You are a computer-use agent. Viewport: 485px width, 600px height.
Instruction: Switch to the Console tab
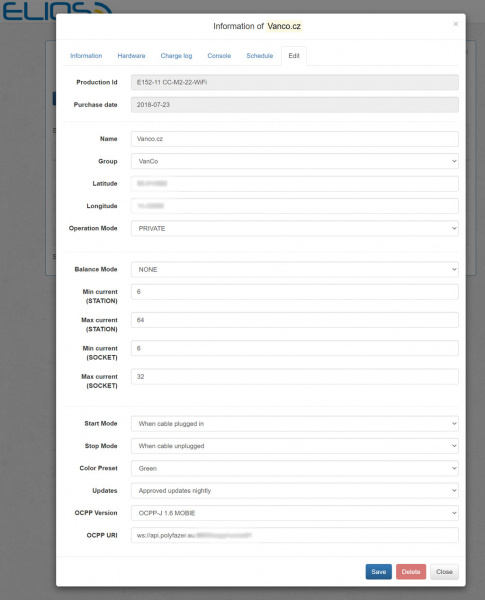tap(219, 56)
